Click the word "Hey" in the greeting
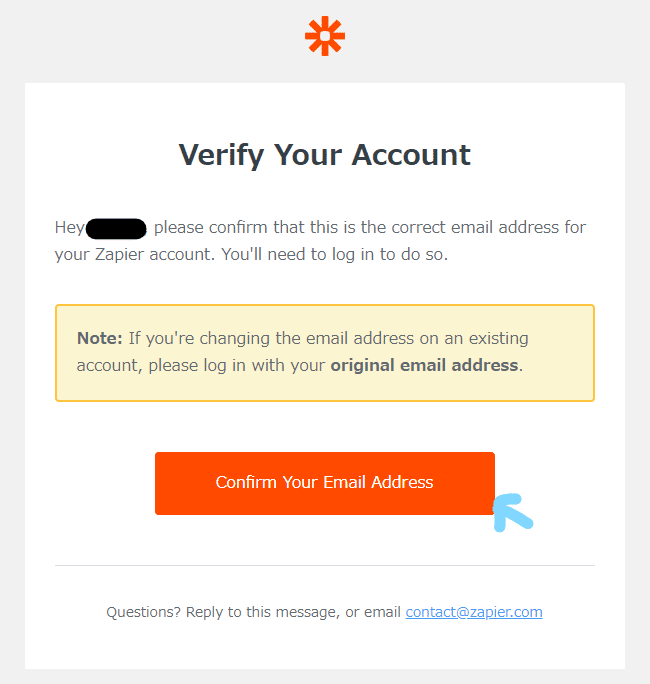650x684 pixels. pyautogui.click(x=69, y=228)
